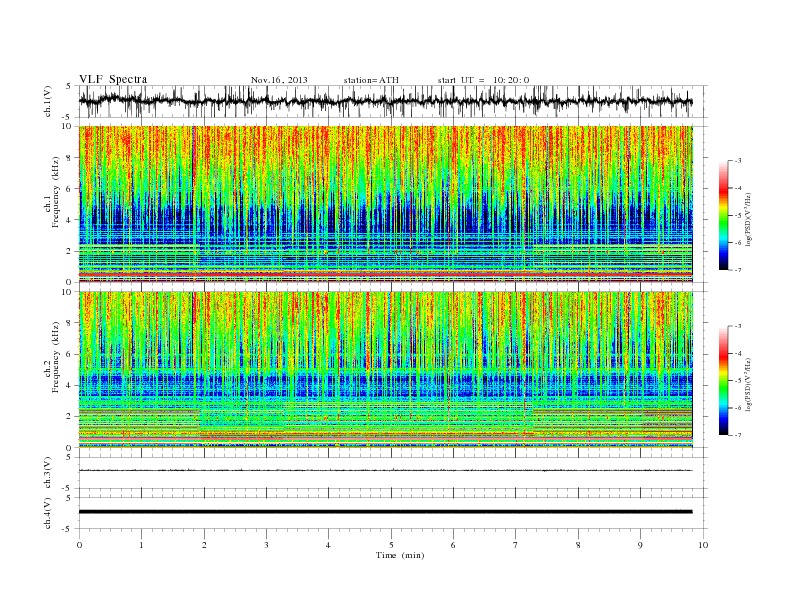Click time axis tick label "5"
792x612 pixels.
click(x=391, y=545)
